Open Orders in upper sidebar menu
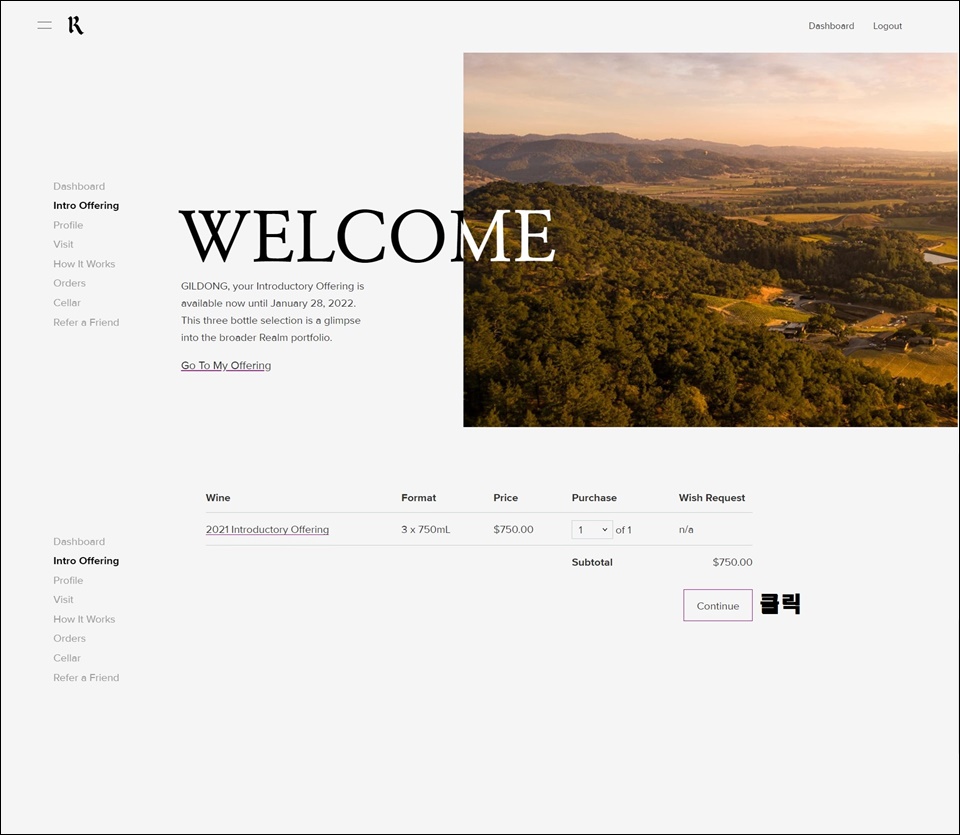This screenshot has height=835, width=960. click(x=69, y=283)
